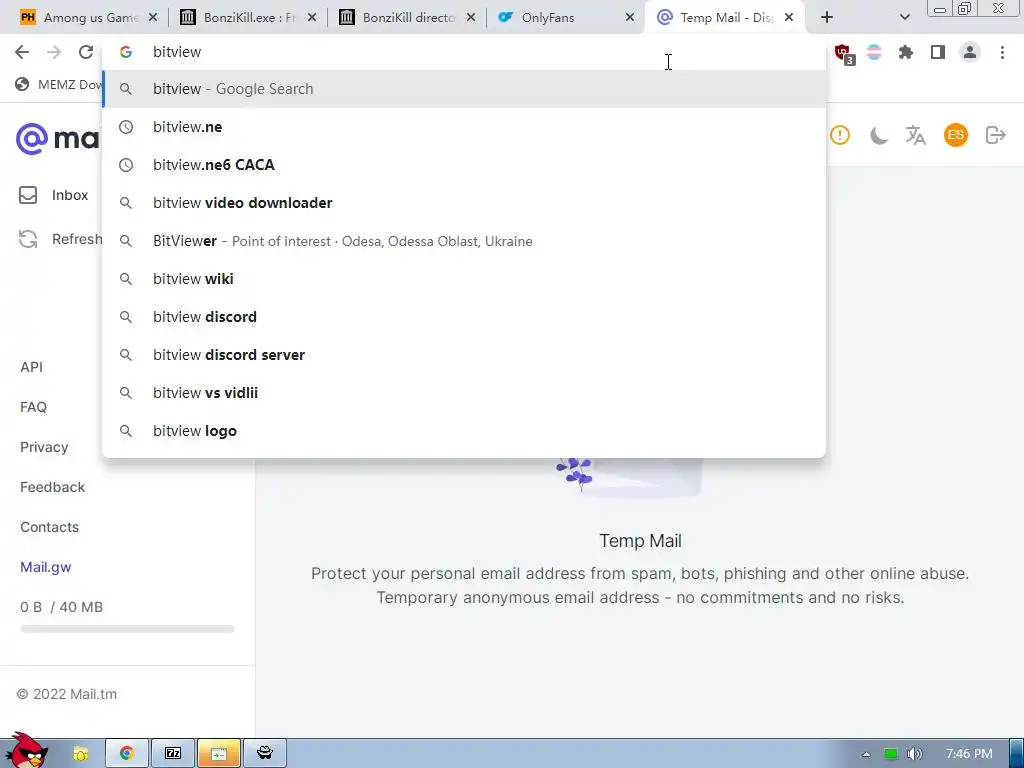
Task: Select 'bitview logo' suggestion
Action: [464, 431]
